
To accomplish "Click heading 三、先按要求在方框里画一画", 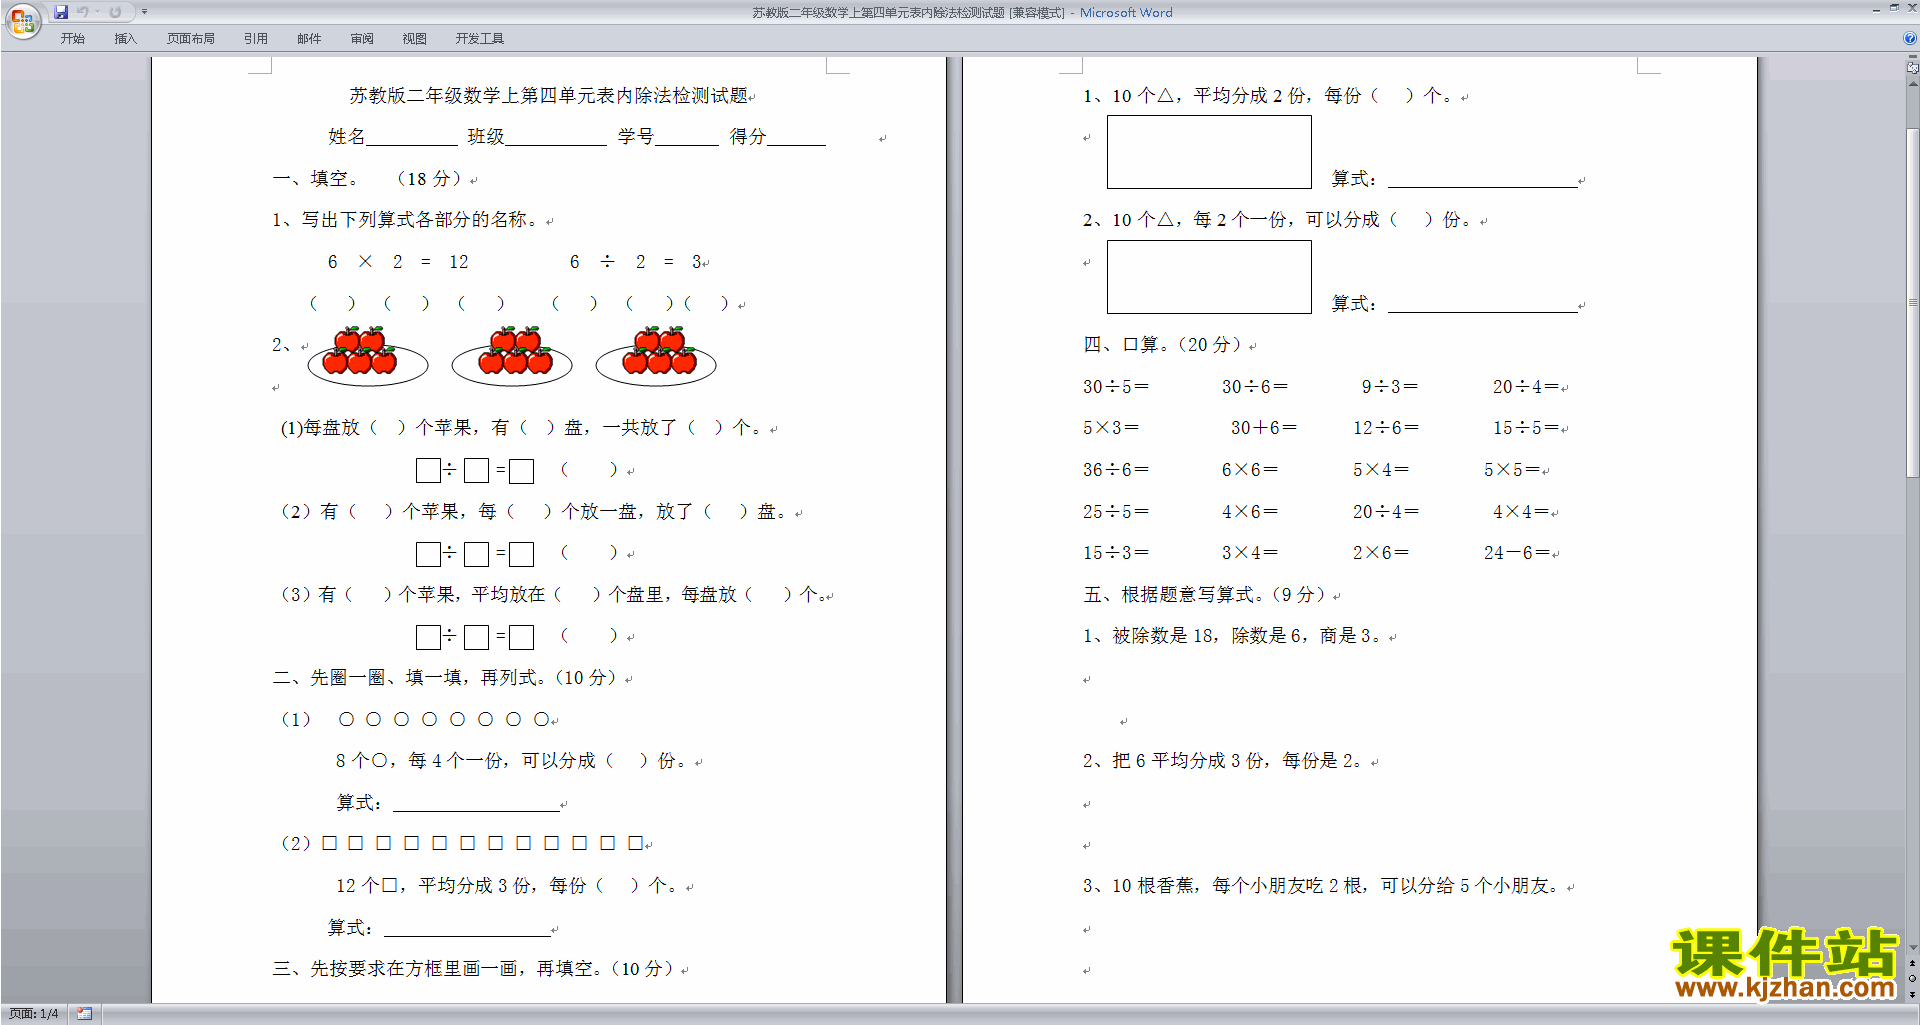I will pyautogui.click(x=474, y=969).
